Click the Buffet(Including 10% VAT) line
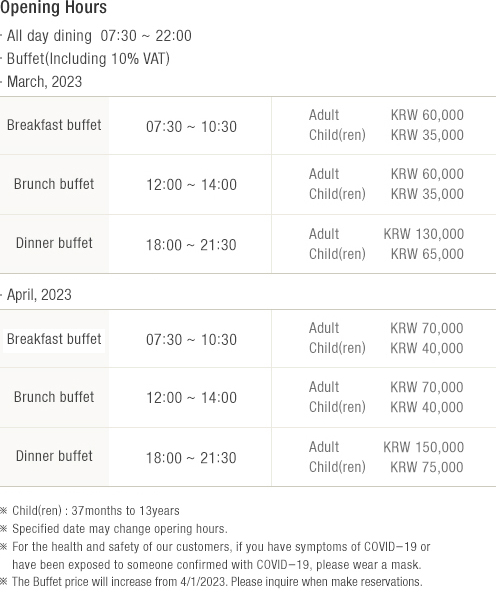 click(88, 59)
